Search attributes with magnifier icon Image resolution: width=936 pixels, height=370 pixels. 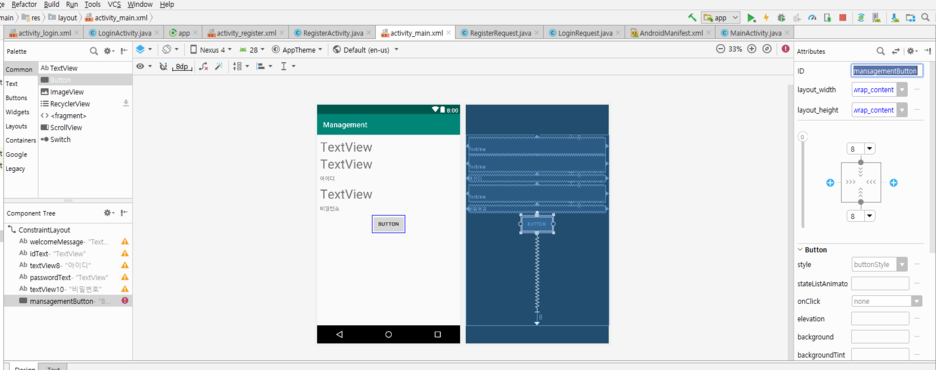point(880,51)
